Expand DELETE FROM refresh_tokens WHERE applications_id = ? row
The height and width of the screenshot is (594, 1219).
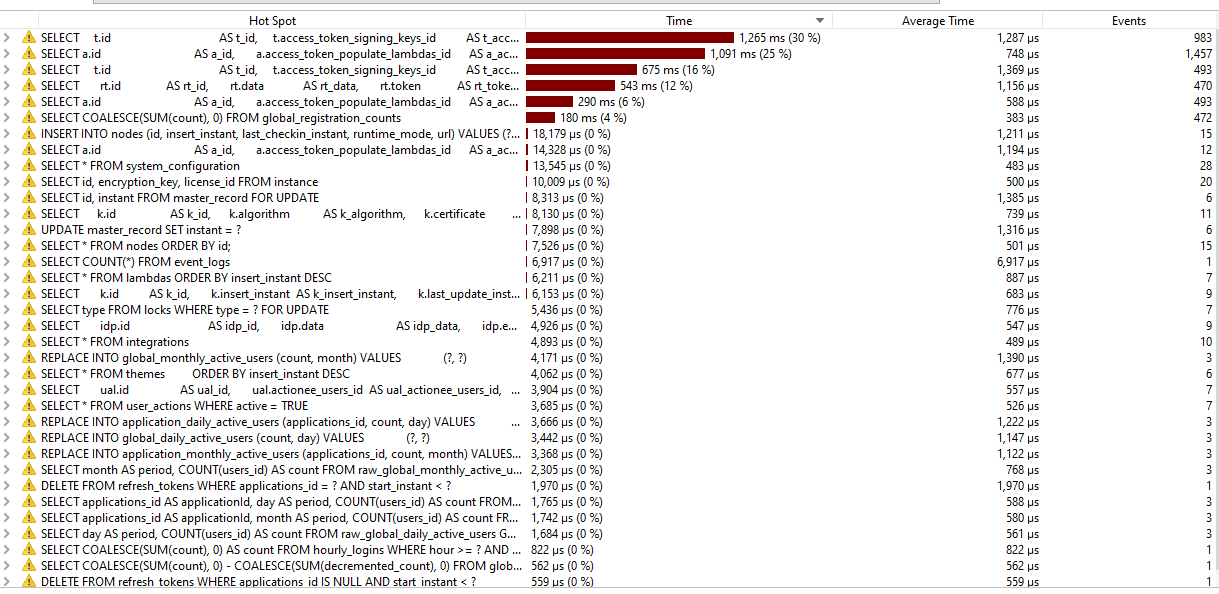(8, 486)
